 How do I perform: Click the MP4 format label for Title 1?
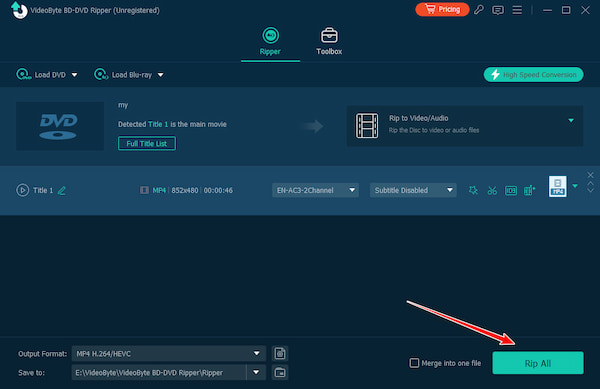[x=159, y=190]
